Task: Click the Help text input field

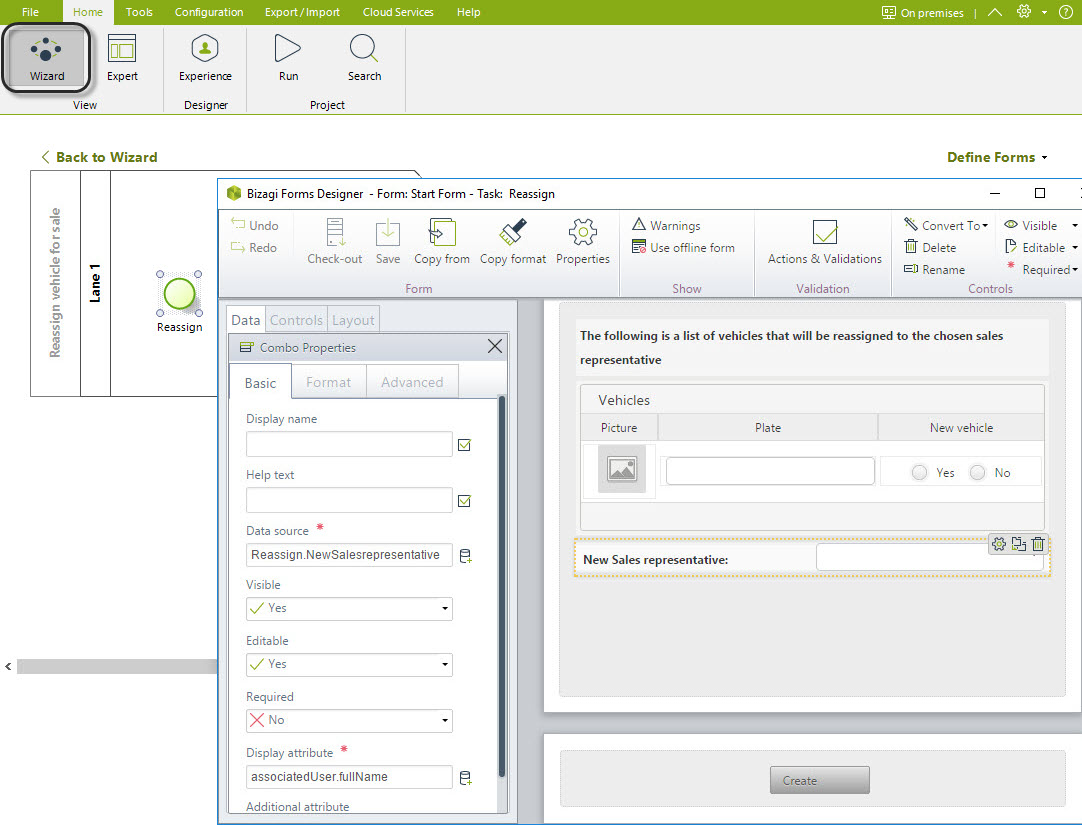Action: click(349, 500)
